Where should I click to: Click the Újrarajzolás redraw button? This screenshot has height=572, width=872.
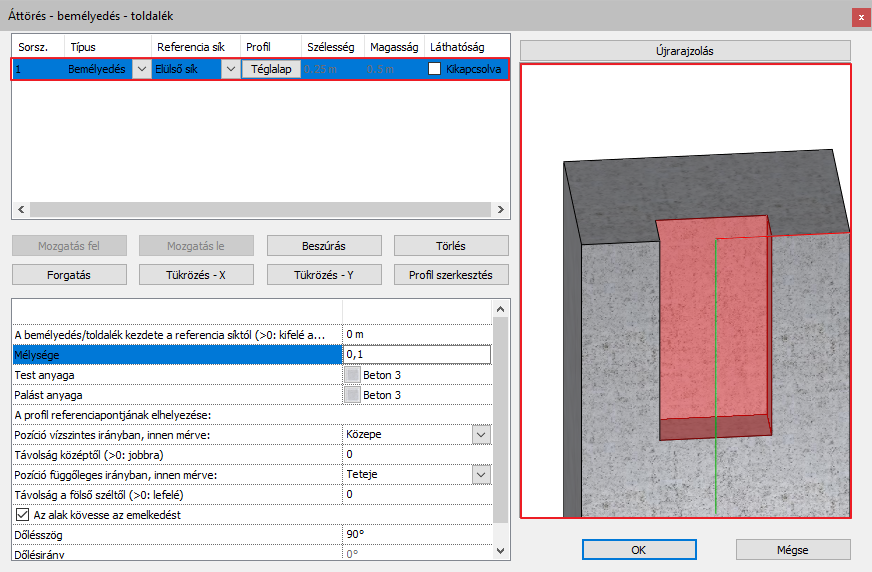(685, 51)
